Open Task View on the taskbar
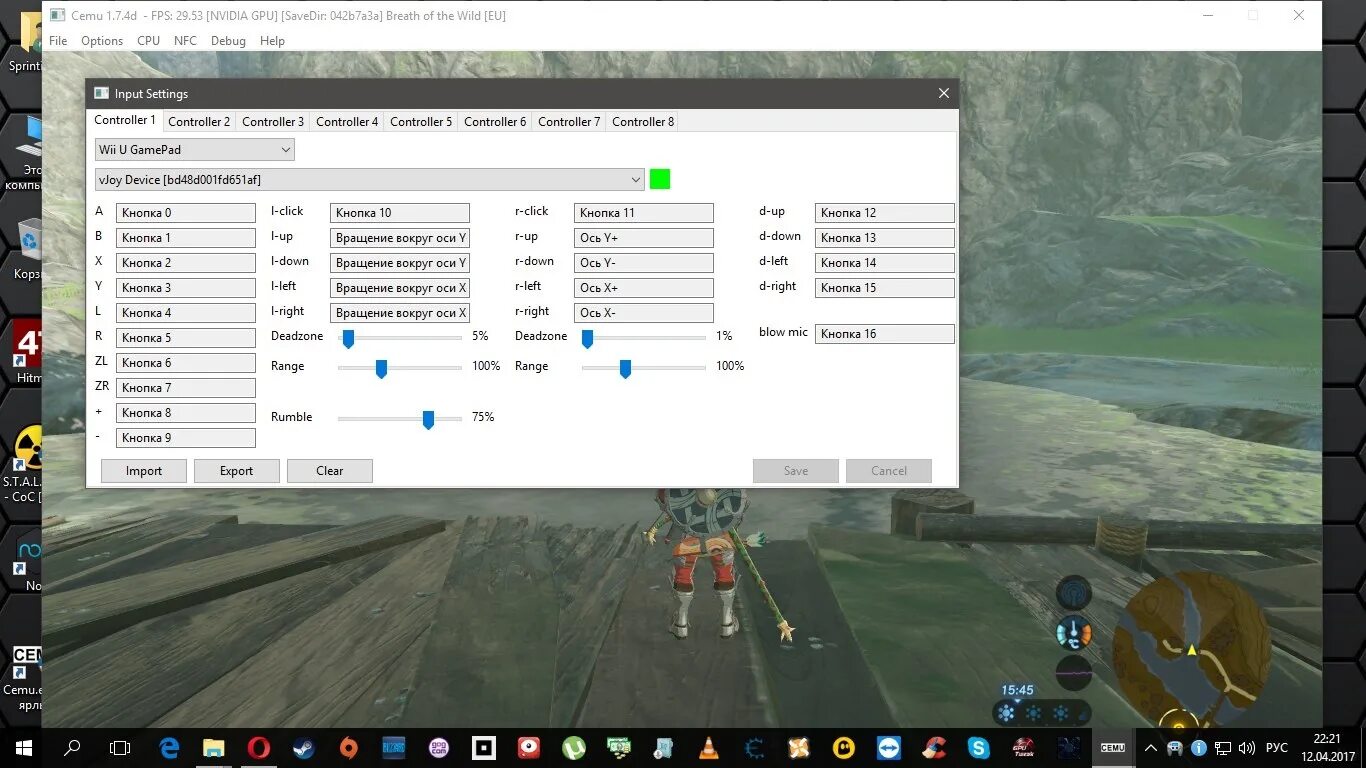The image size is (1366, 768). (x=120, y=747)
